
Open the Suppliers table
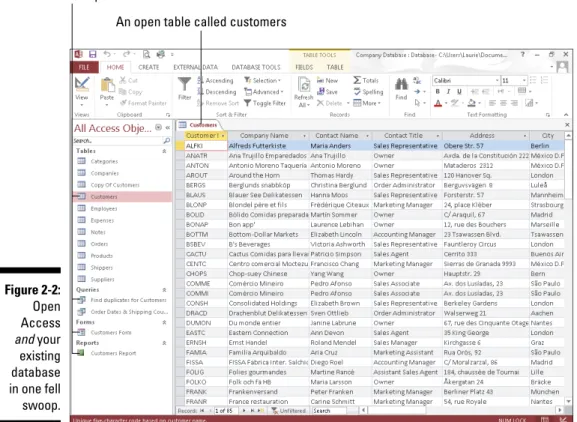click(102, 279)
